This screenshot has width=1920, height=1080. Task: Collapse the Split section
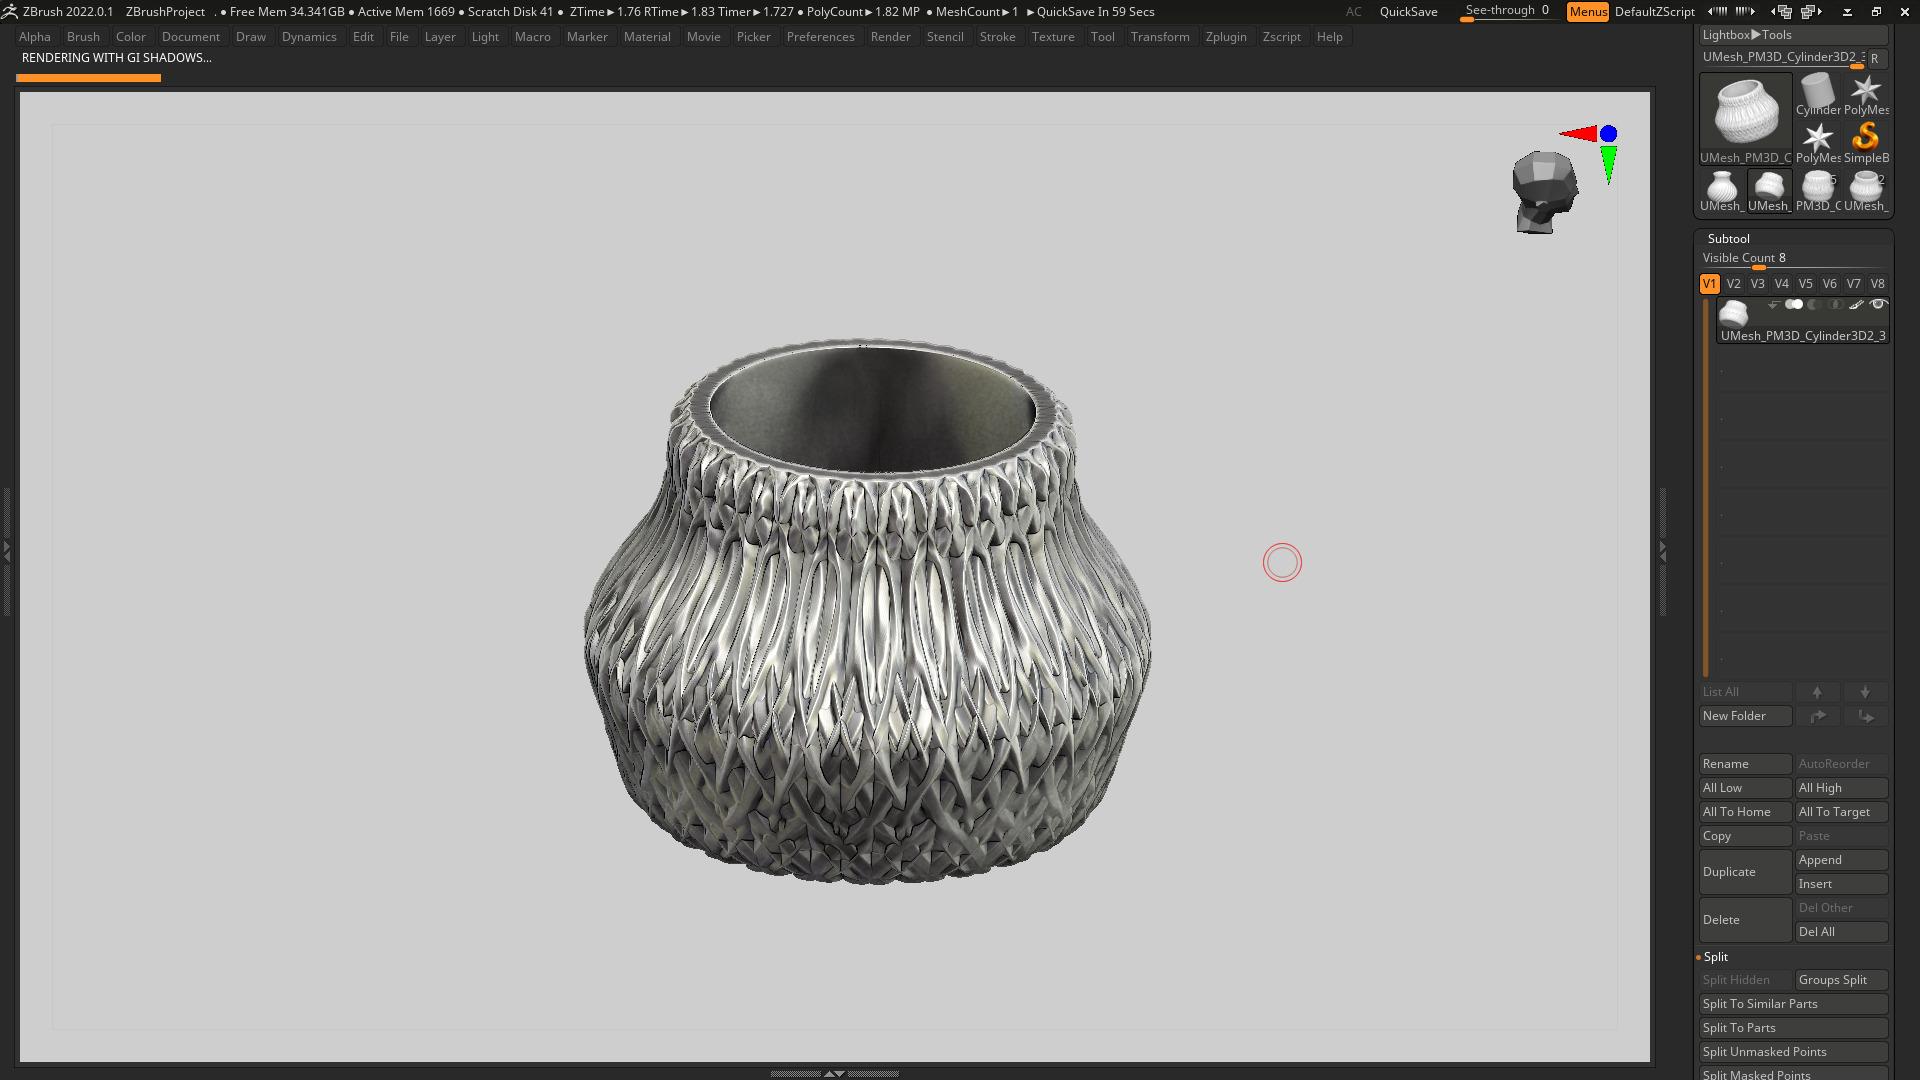coord(1715,957)
